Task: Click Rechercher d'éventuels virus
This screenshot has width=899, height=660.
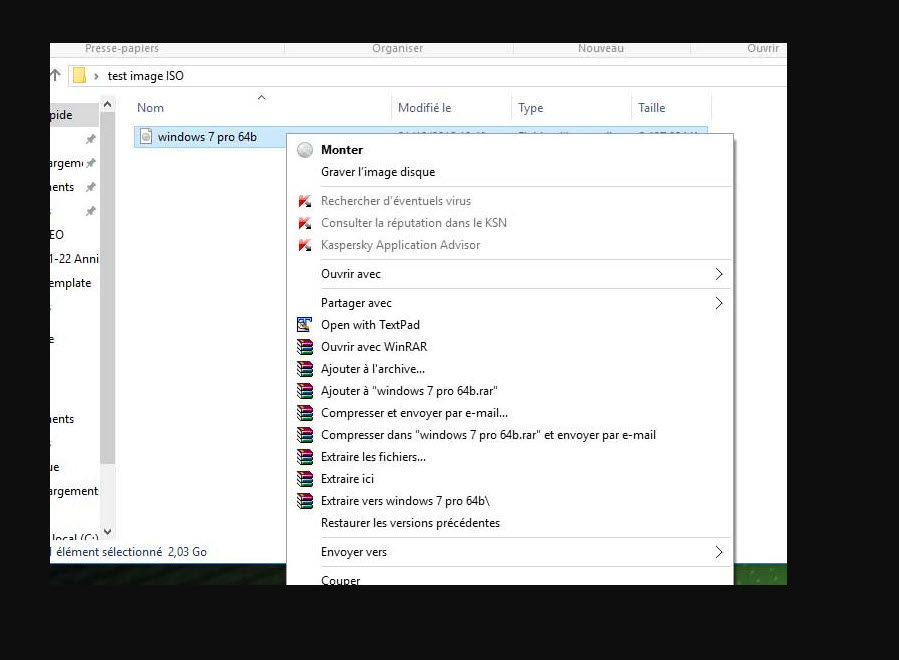Action: pyautogui.click(x=396, y=201)
